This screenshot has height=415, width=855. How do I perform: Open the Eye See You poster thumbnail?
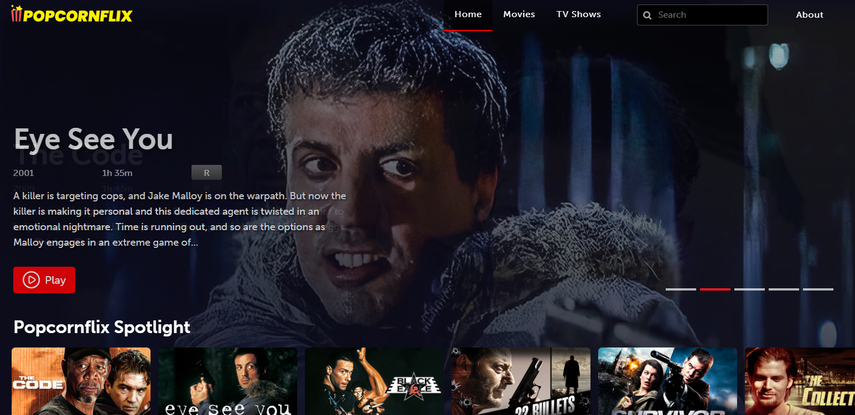(x=228, y=381)
